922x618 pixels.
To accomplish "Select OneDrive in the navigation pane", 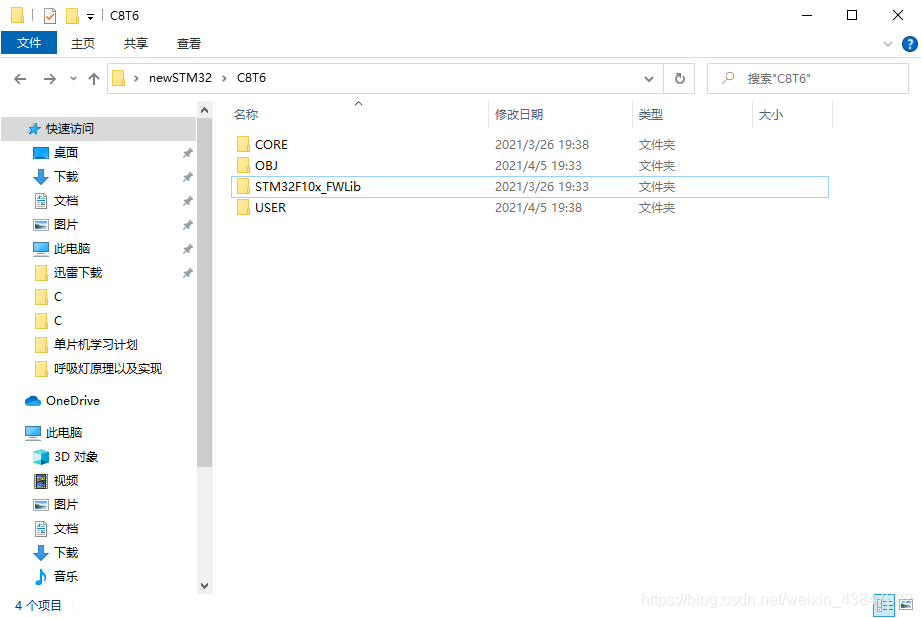I will (x=72, y=401).
